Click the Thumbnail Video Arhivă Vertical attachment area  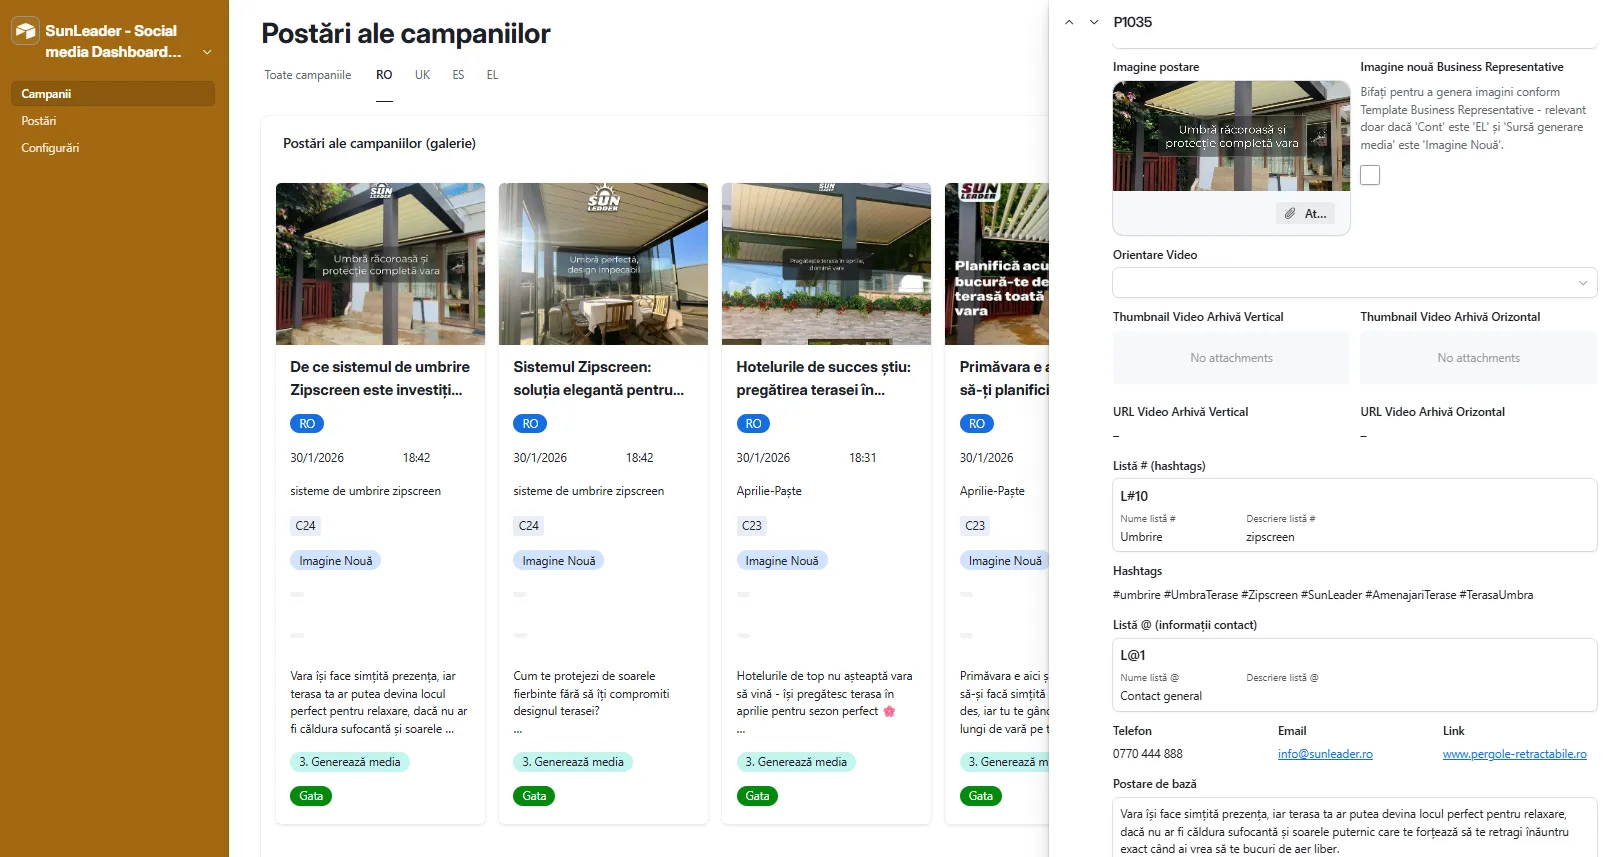[x=1231, y=358]
